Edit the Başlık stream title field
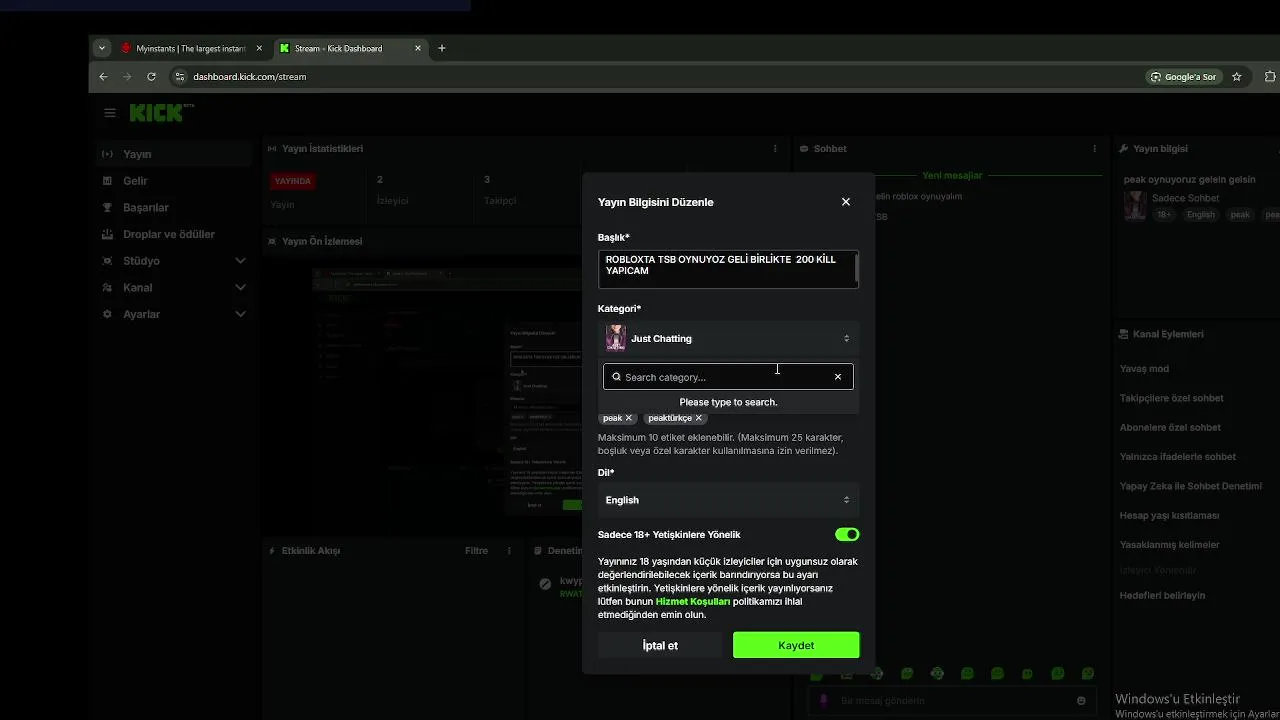 click(728, 269)
